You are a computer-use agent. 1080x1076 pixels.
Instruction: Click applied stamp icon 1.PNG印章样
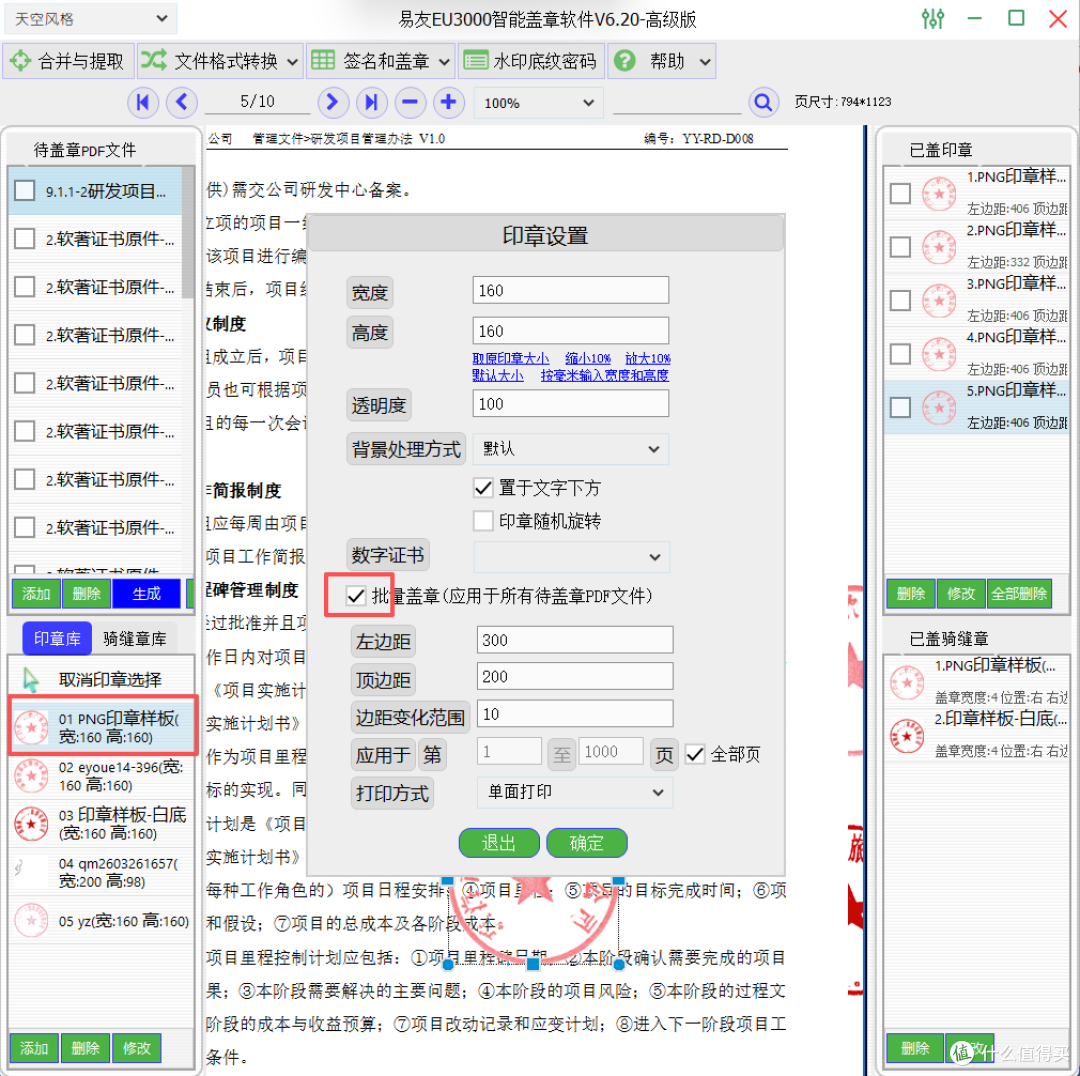(x=939, y=194)
